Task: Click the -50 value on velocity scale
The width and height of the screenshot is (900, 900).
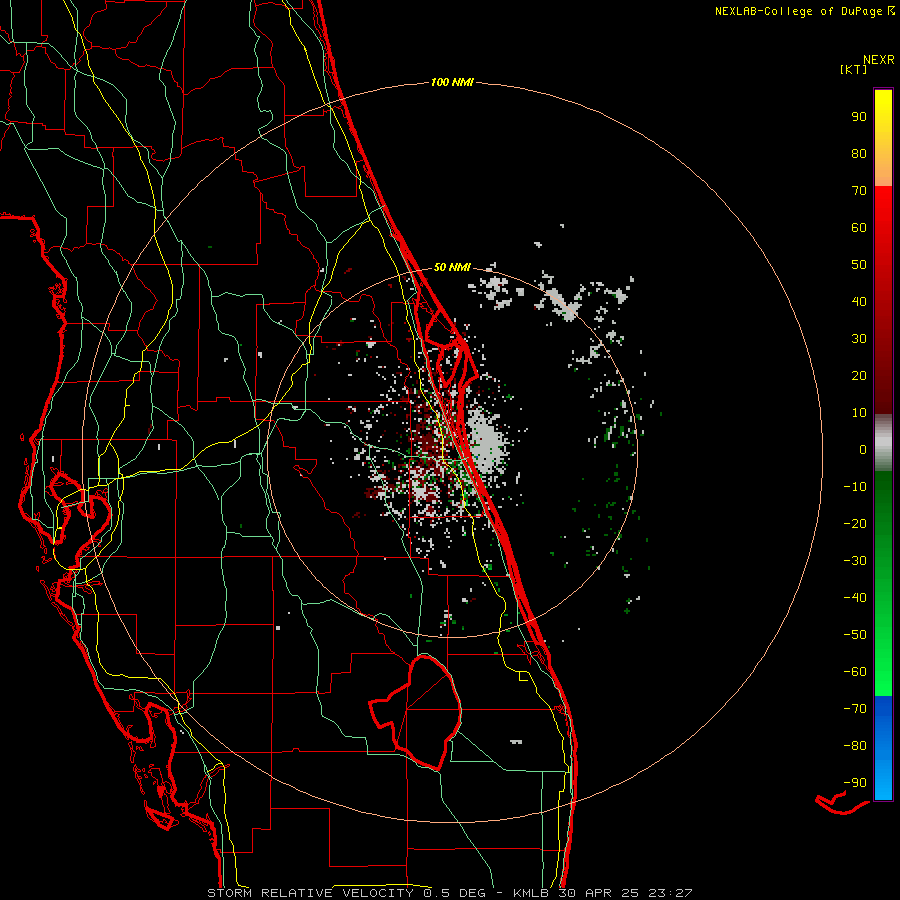Action: pyautogui.click(x=855, y=634)
